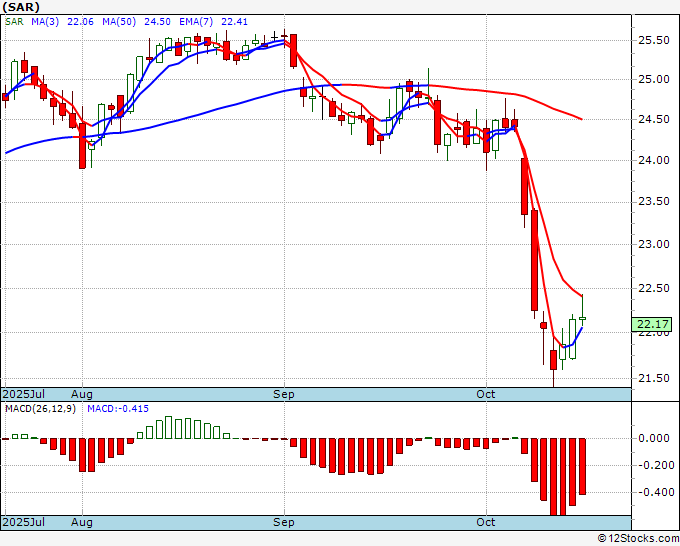680x546 pixels.
Task: Click the 23.50 price axis label
Action: click(x=654, y=202)
